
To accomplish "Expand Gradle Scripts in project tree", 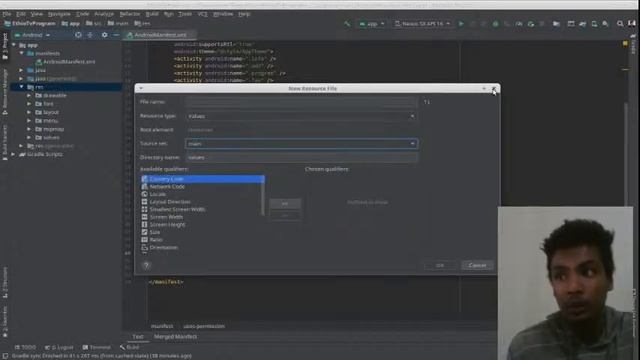I will [x=13, y=154].
